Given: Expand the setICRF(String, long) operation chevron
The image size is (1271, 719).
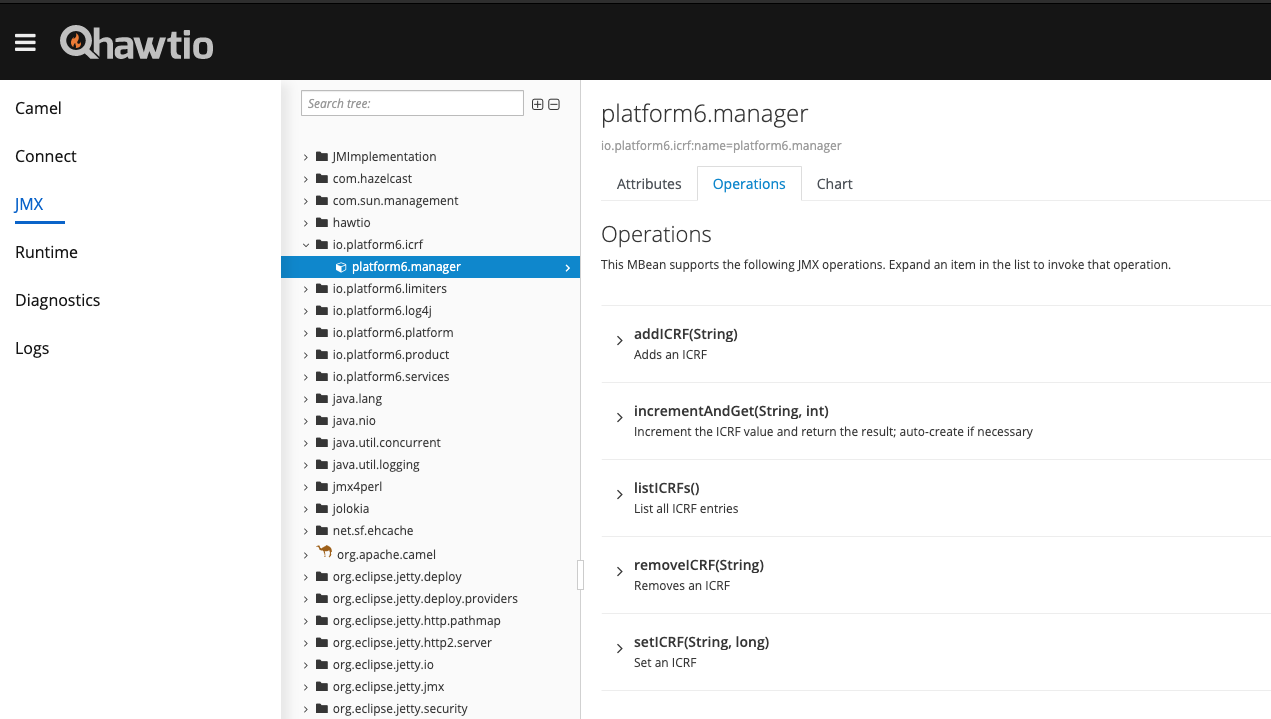Looking at the screenshot, I should (620, 649).
